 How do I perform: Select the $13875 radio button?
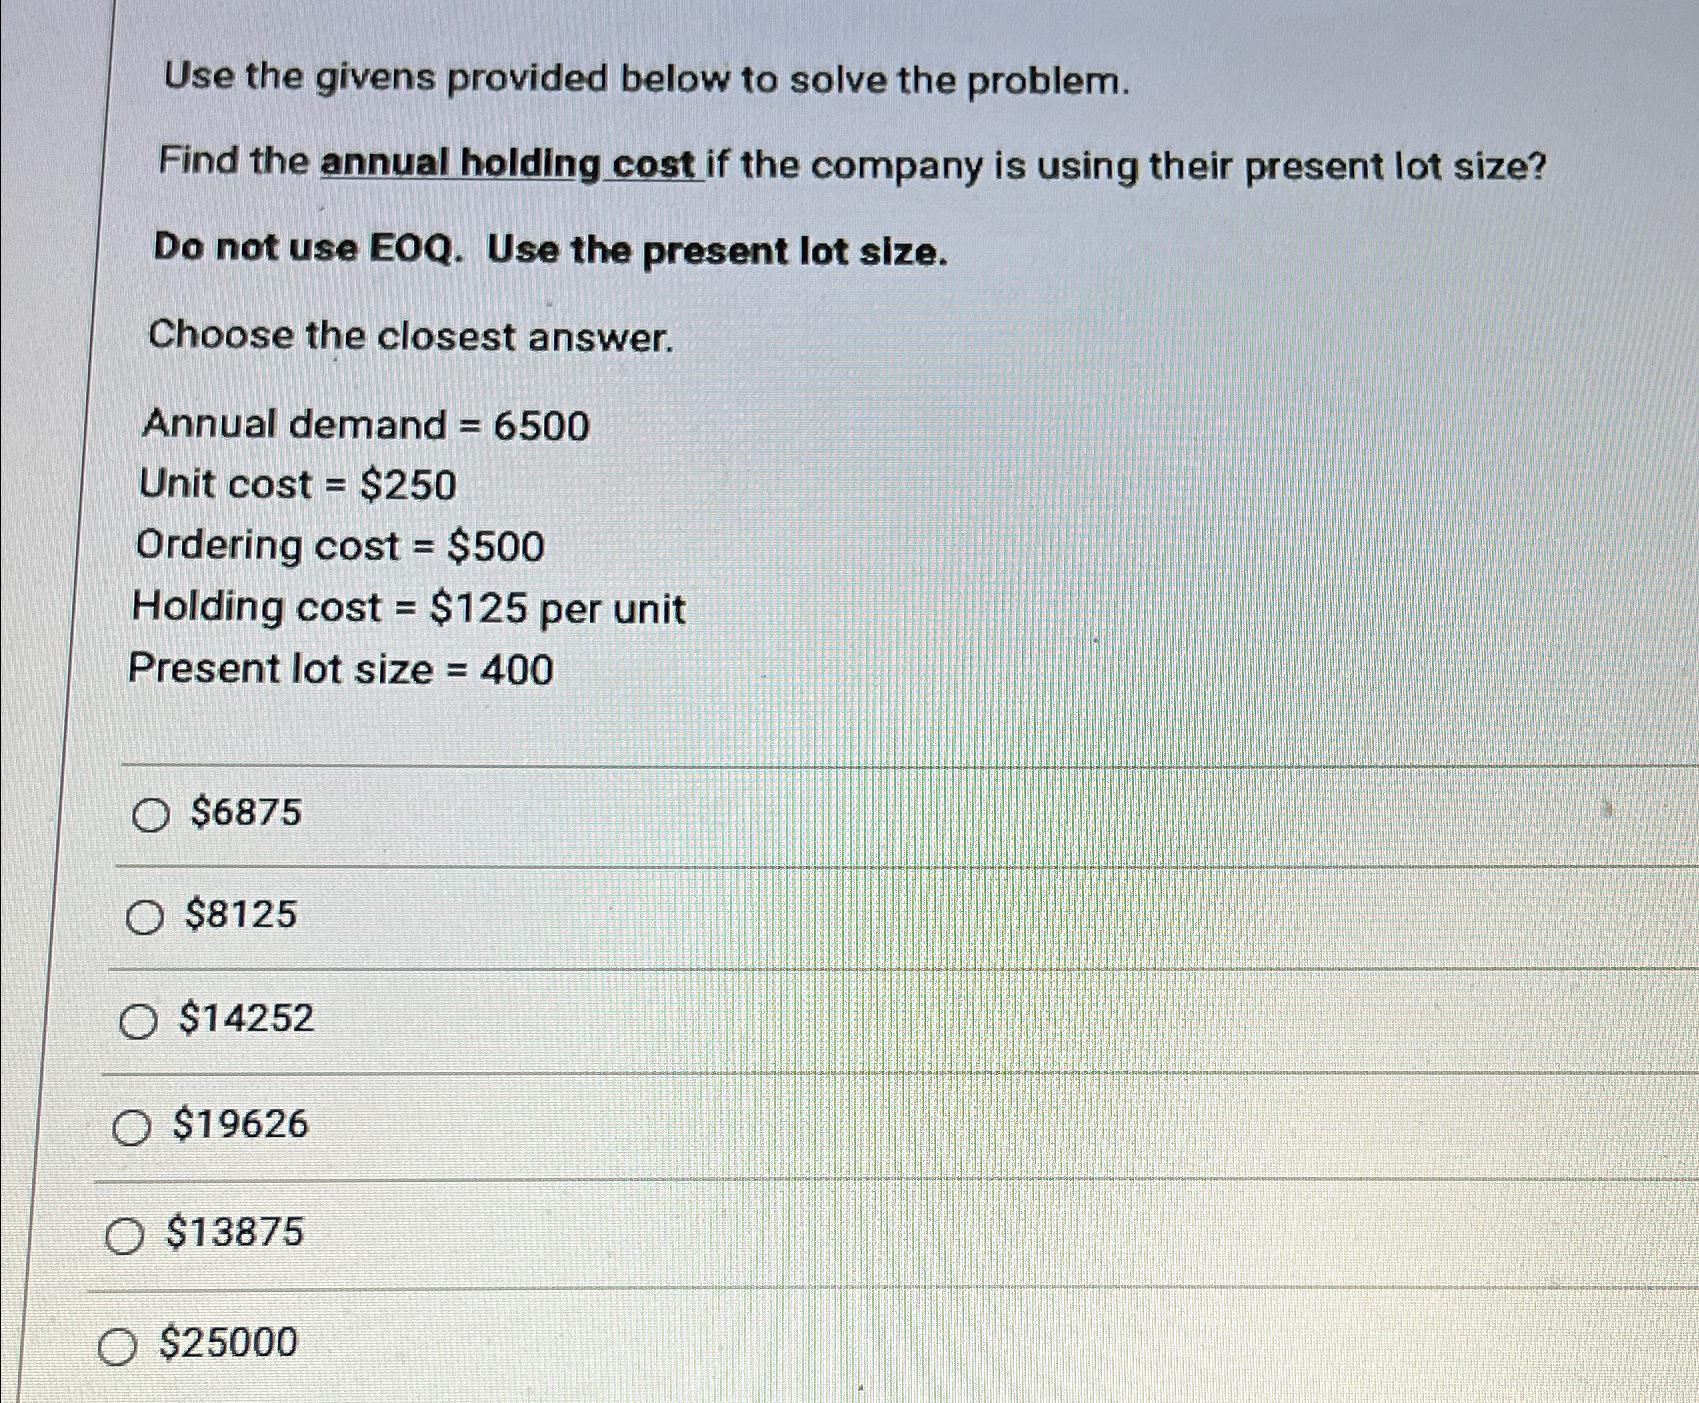(126, 1236)
